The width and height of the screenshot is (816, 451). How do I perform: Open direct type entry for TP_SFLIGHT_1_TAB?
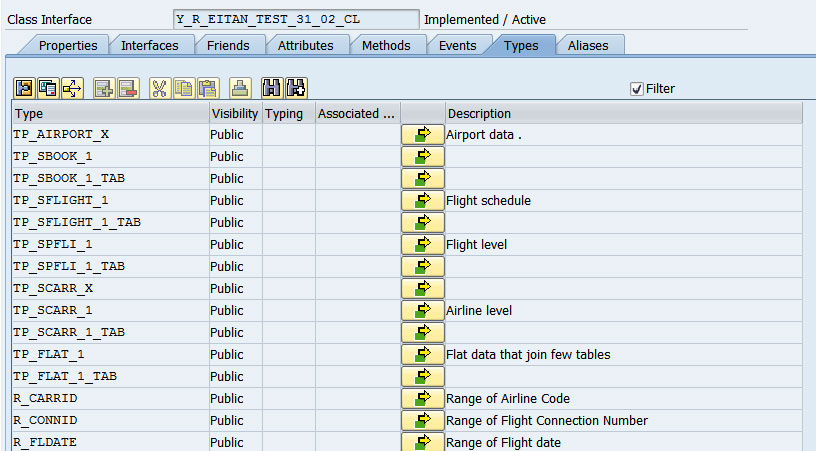point(423,222)
